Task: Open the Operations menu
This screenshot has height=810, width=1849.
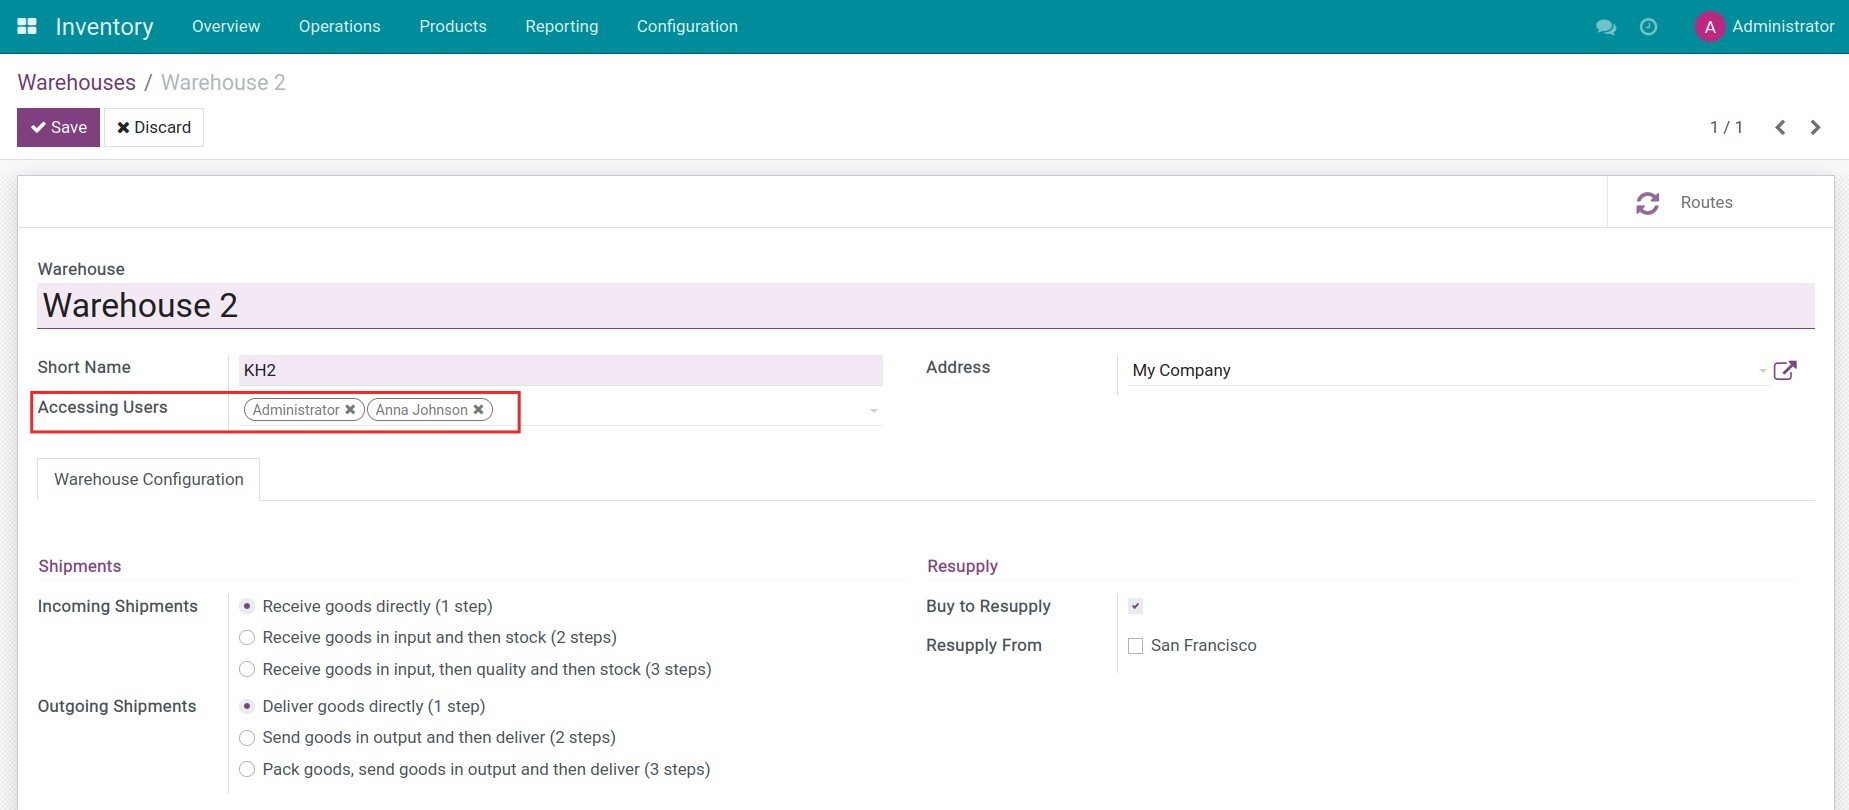Action: tap(339, 27)
